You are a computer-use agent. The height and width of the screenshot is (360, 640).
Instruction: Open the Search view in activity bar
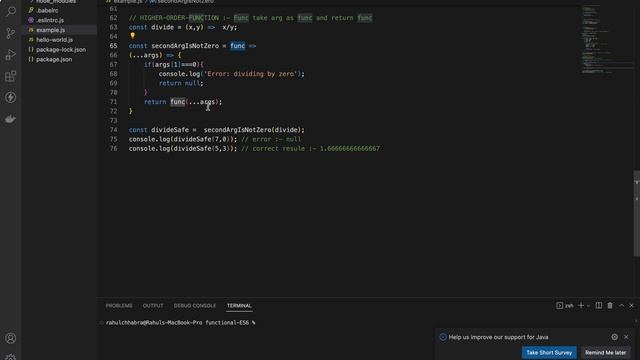11,11
